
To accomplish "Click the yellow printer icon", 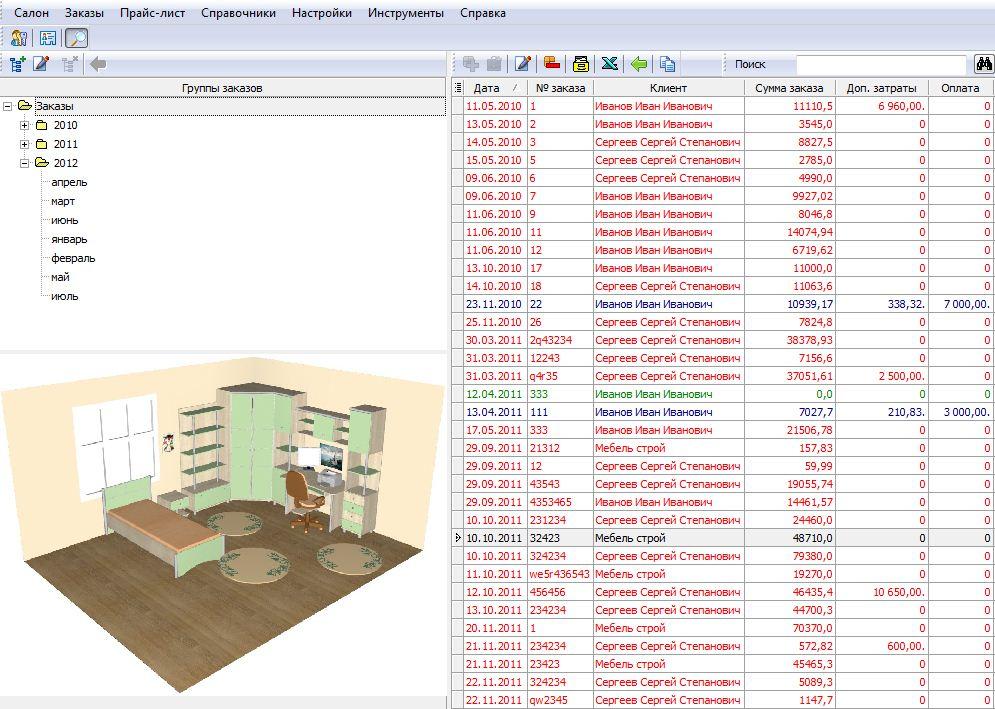I will coord(581,63).
